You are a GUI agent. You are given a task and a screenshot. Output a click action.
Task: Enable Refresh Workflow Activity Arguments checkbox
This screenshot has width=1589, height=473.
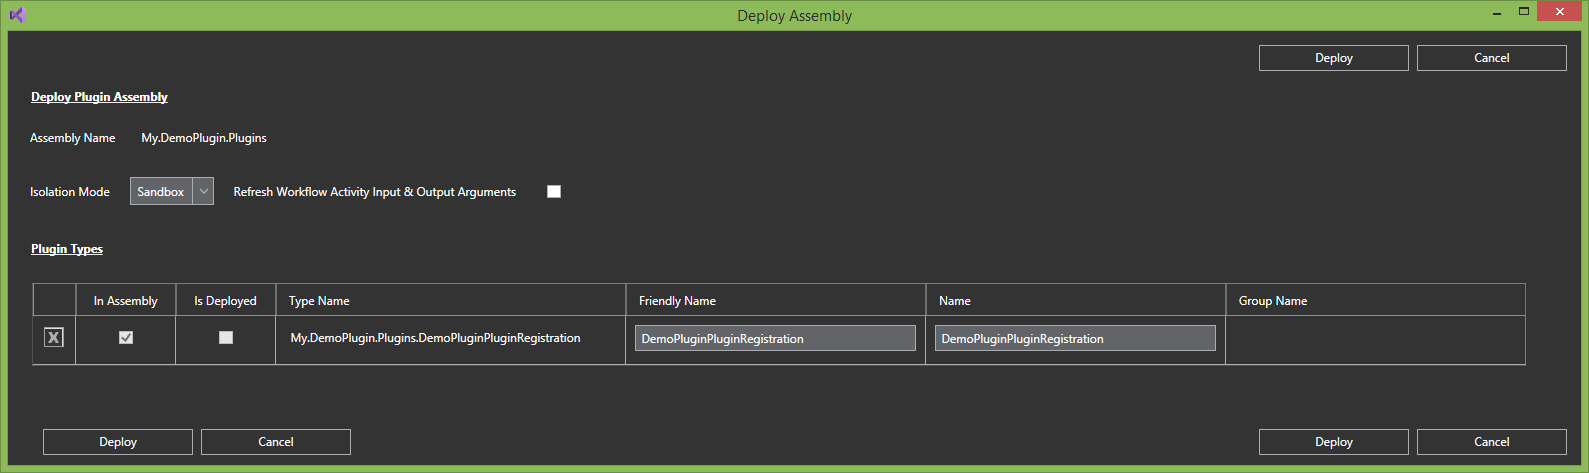[x=554, y=192]
